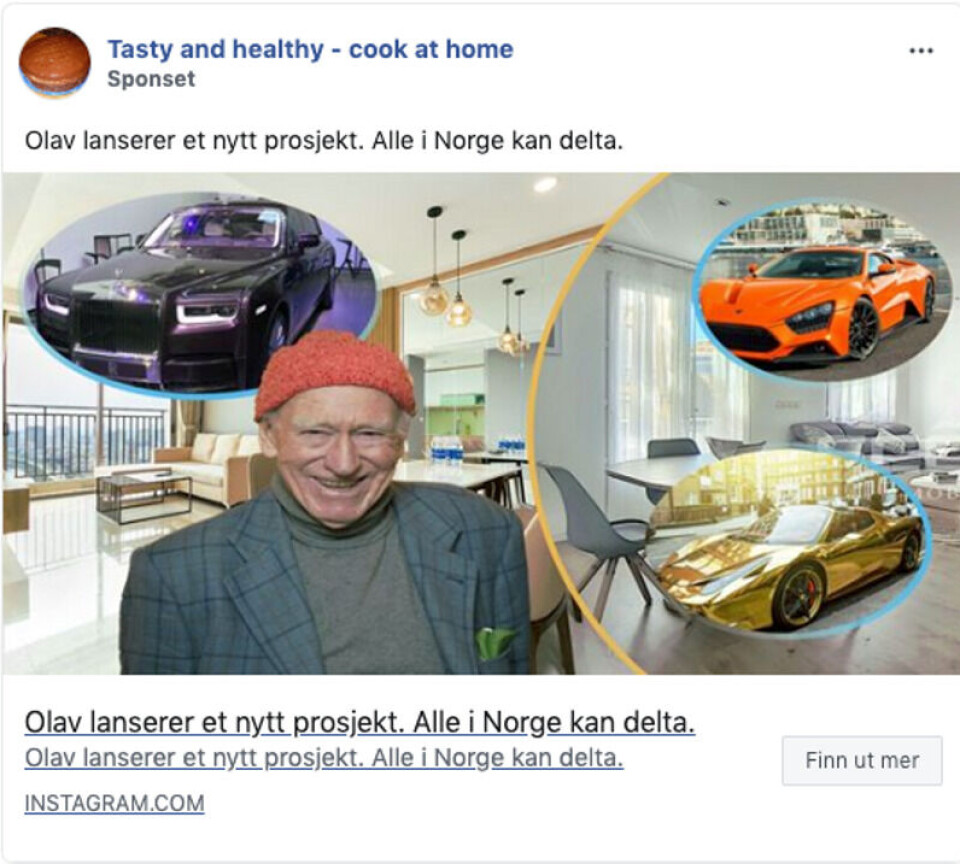Viewport: 960px width, 864px height.
Task: Click the purple Rolls-Royce car bubble
Action: click(200, 295)
